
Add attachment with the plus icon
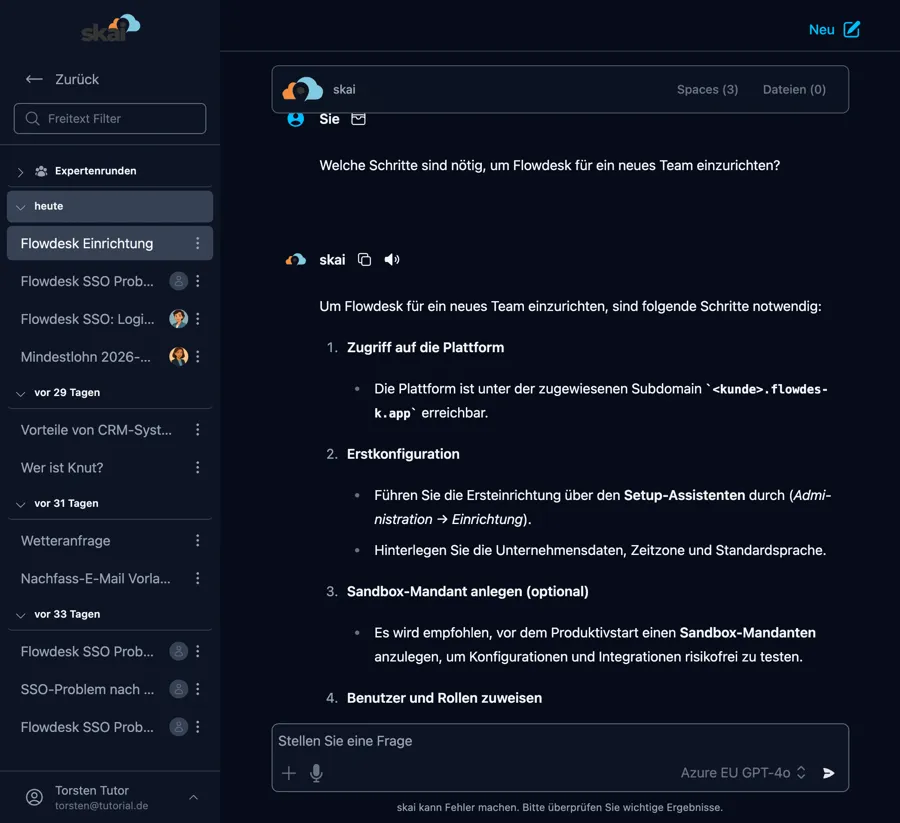pyautogui.click(x=289, y=773)
